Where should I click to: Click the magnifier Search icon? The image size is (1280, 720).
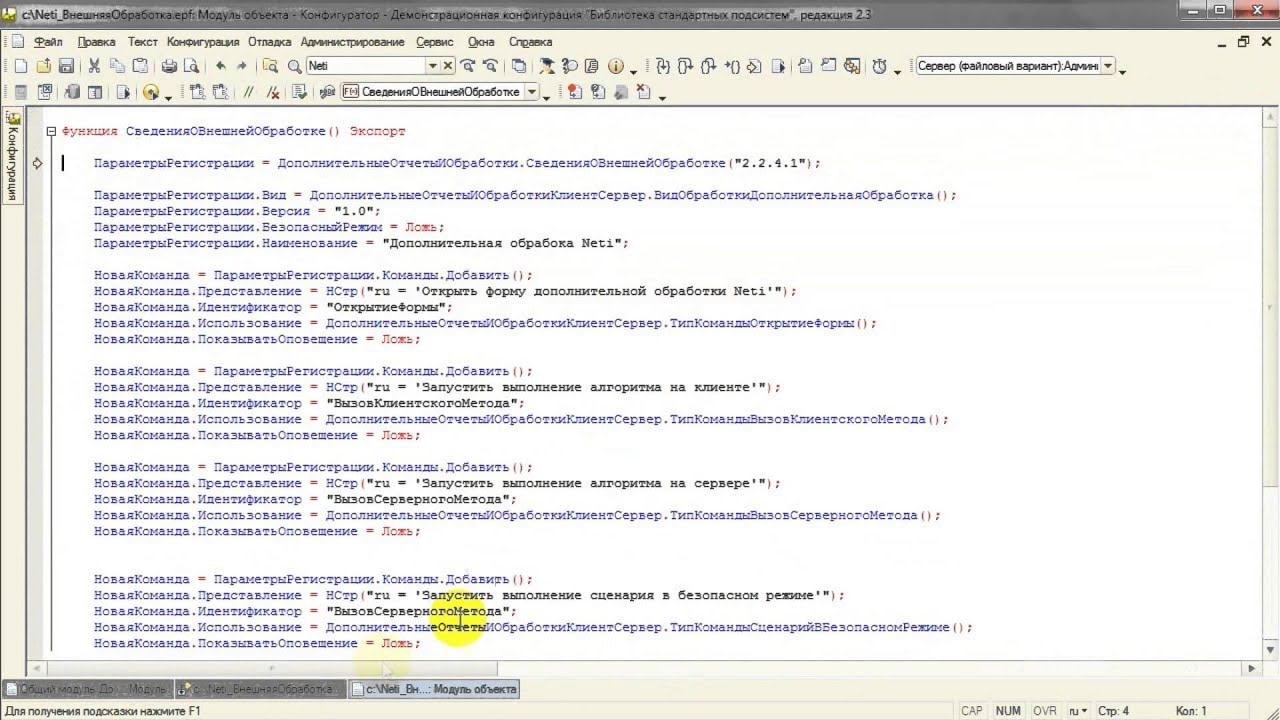294,66
